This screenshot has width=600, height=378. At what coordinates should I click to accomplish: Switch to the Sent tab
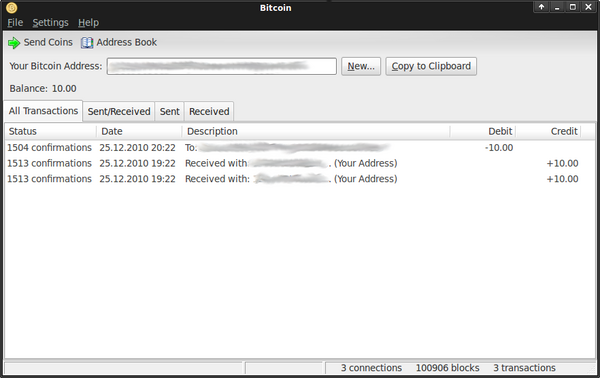pyautogui.click(x=170, y=111)
